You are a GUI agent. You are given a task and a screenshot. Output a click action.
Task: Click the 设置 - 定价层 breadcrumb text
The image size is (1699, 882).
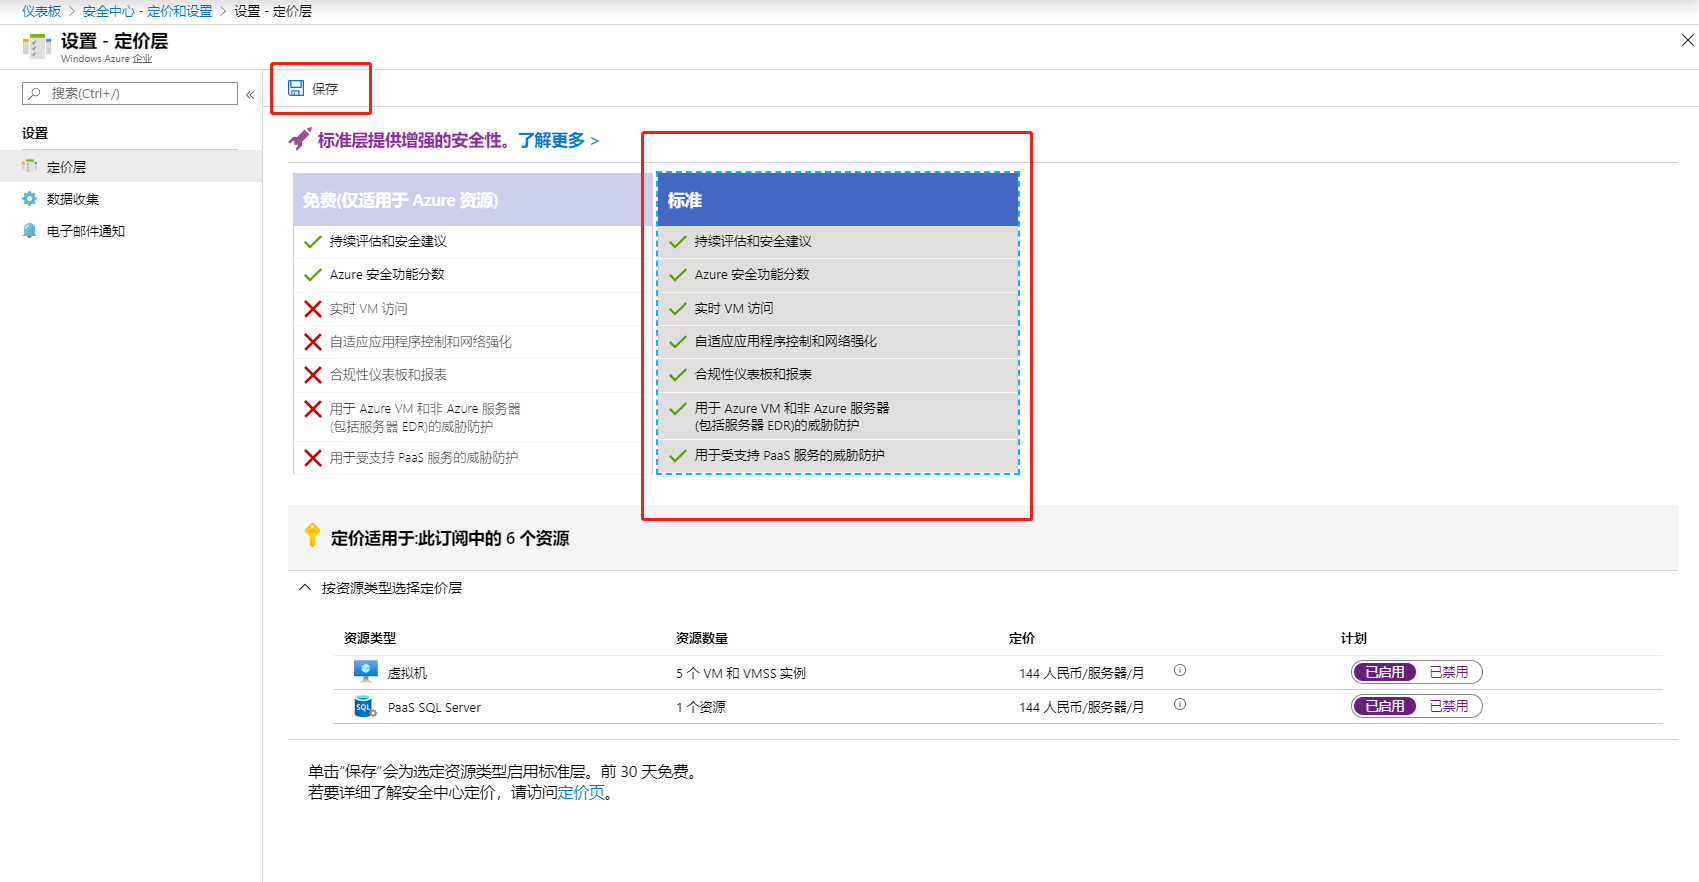273,11
